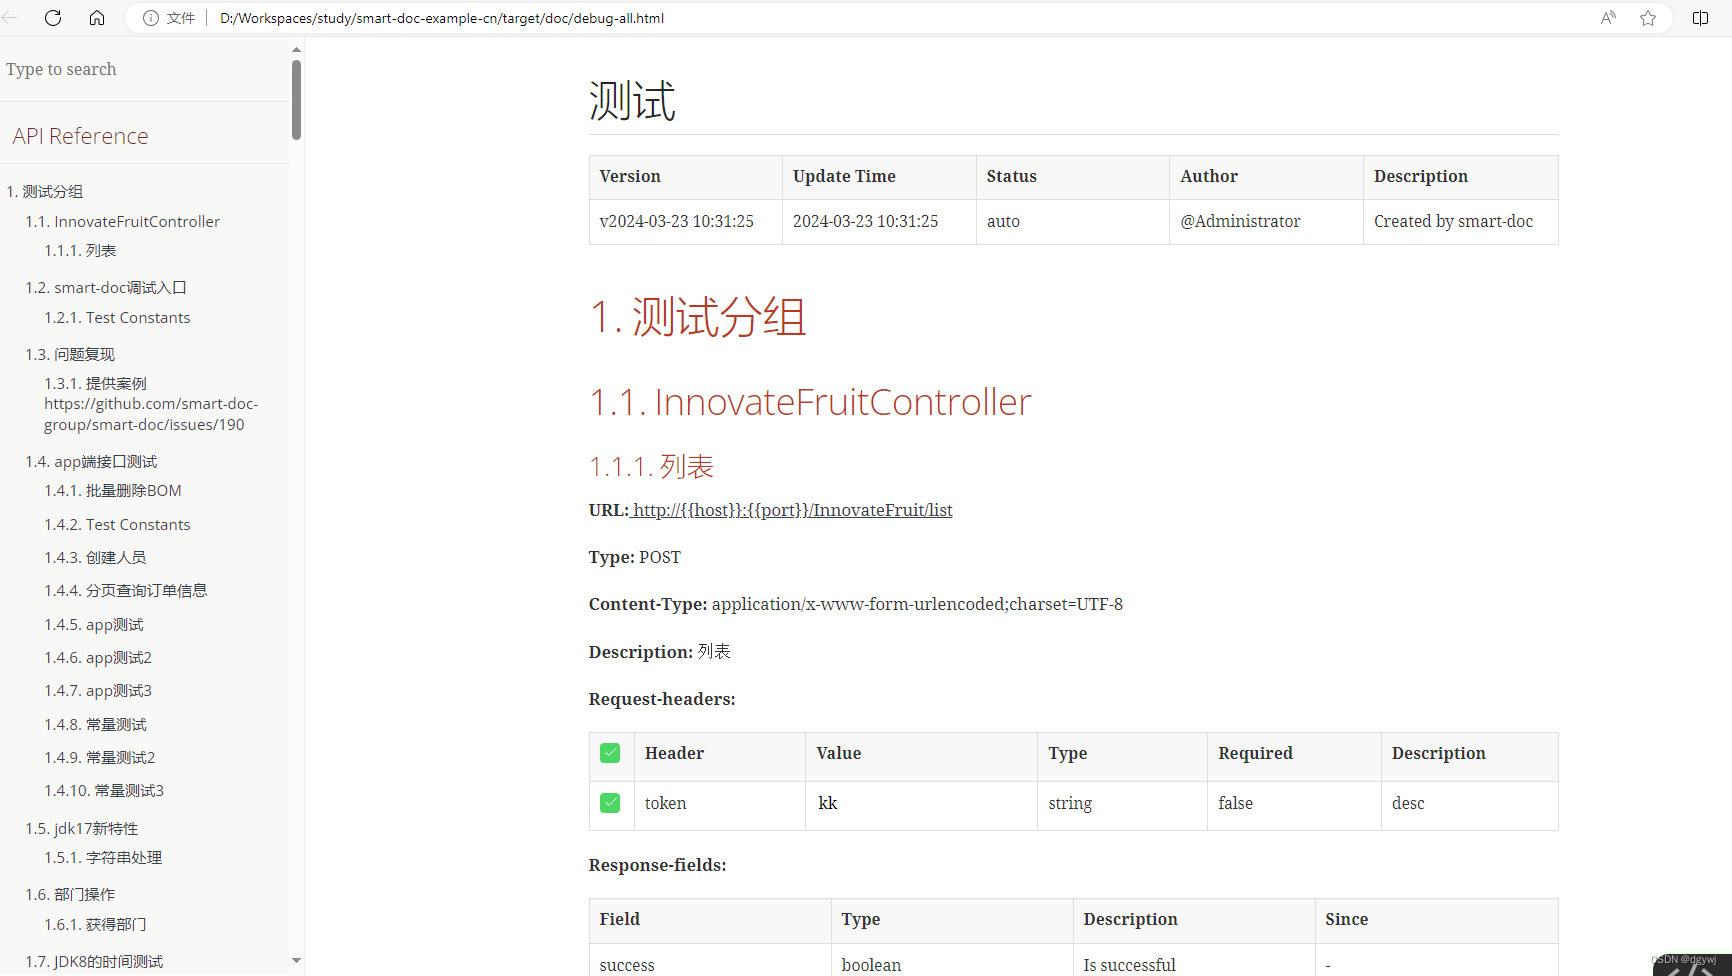
Task: Reload the documentation page
Action: tap(53, 17)
